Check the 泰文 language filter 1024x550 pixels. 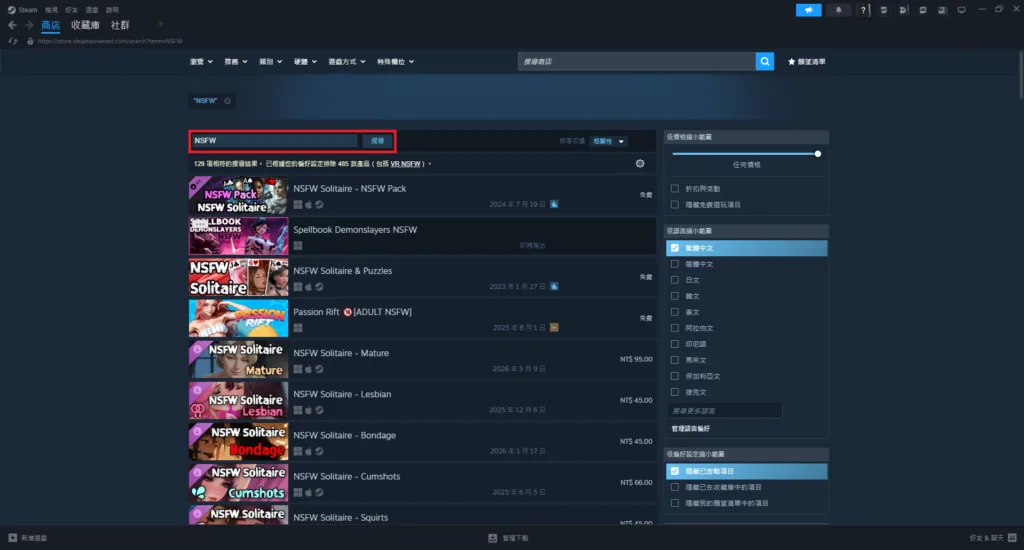675,312
